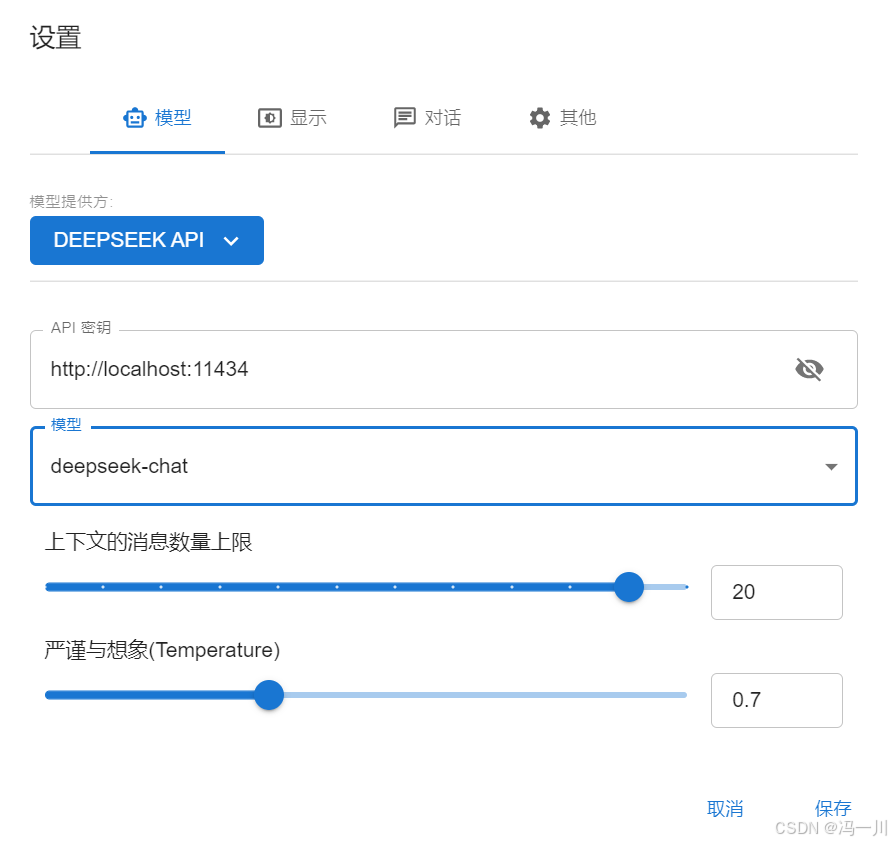This screenshot has width=892, height=843.
Task: Open the 其他 settings tab
Action: (563, 118)
